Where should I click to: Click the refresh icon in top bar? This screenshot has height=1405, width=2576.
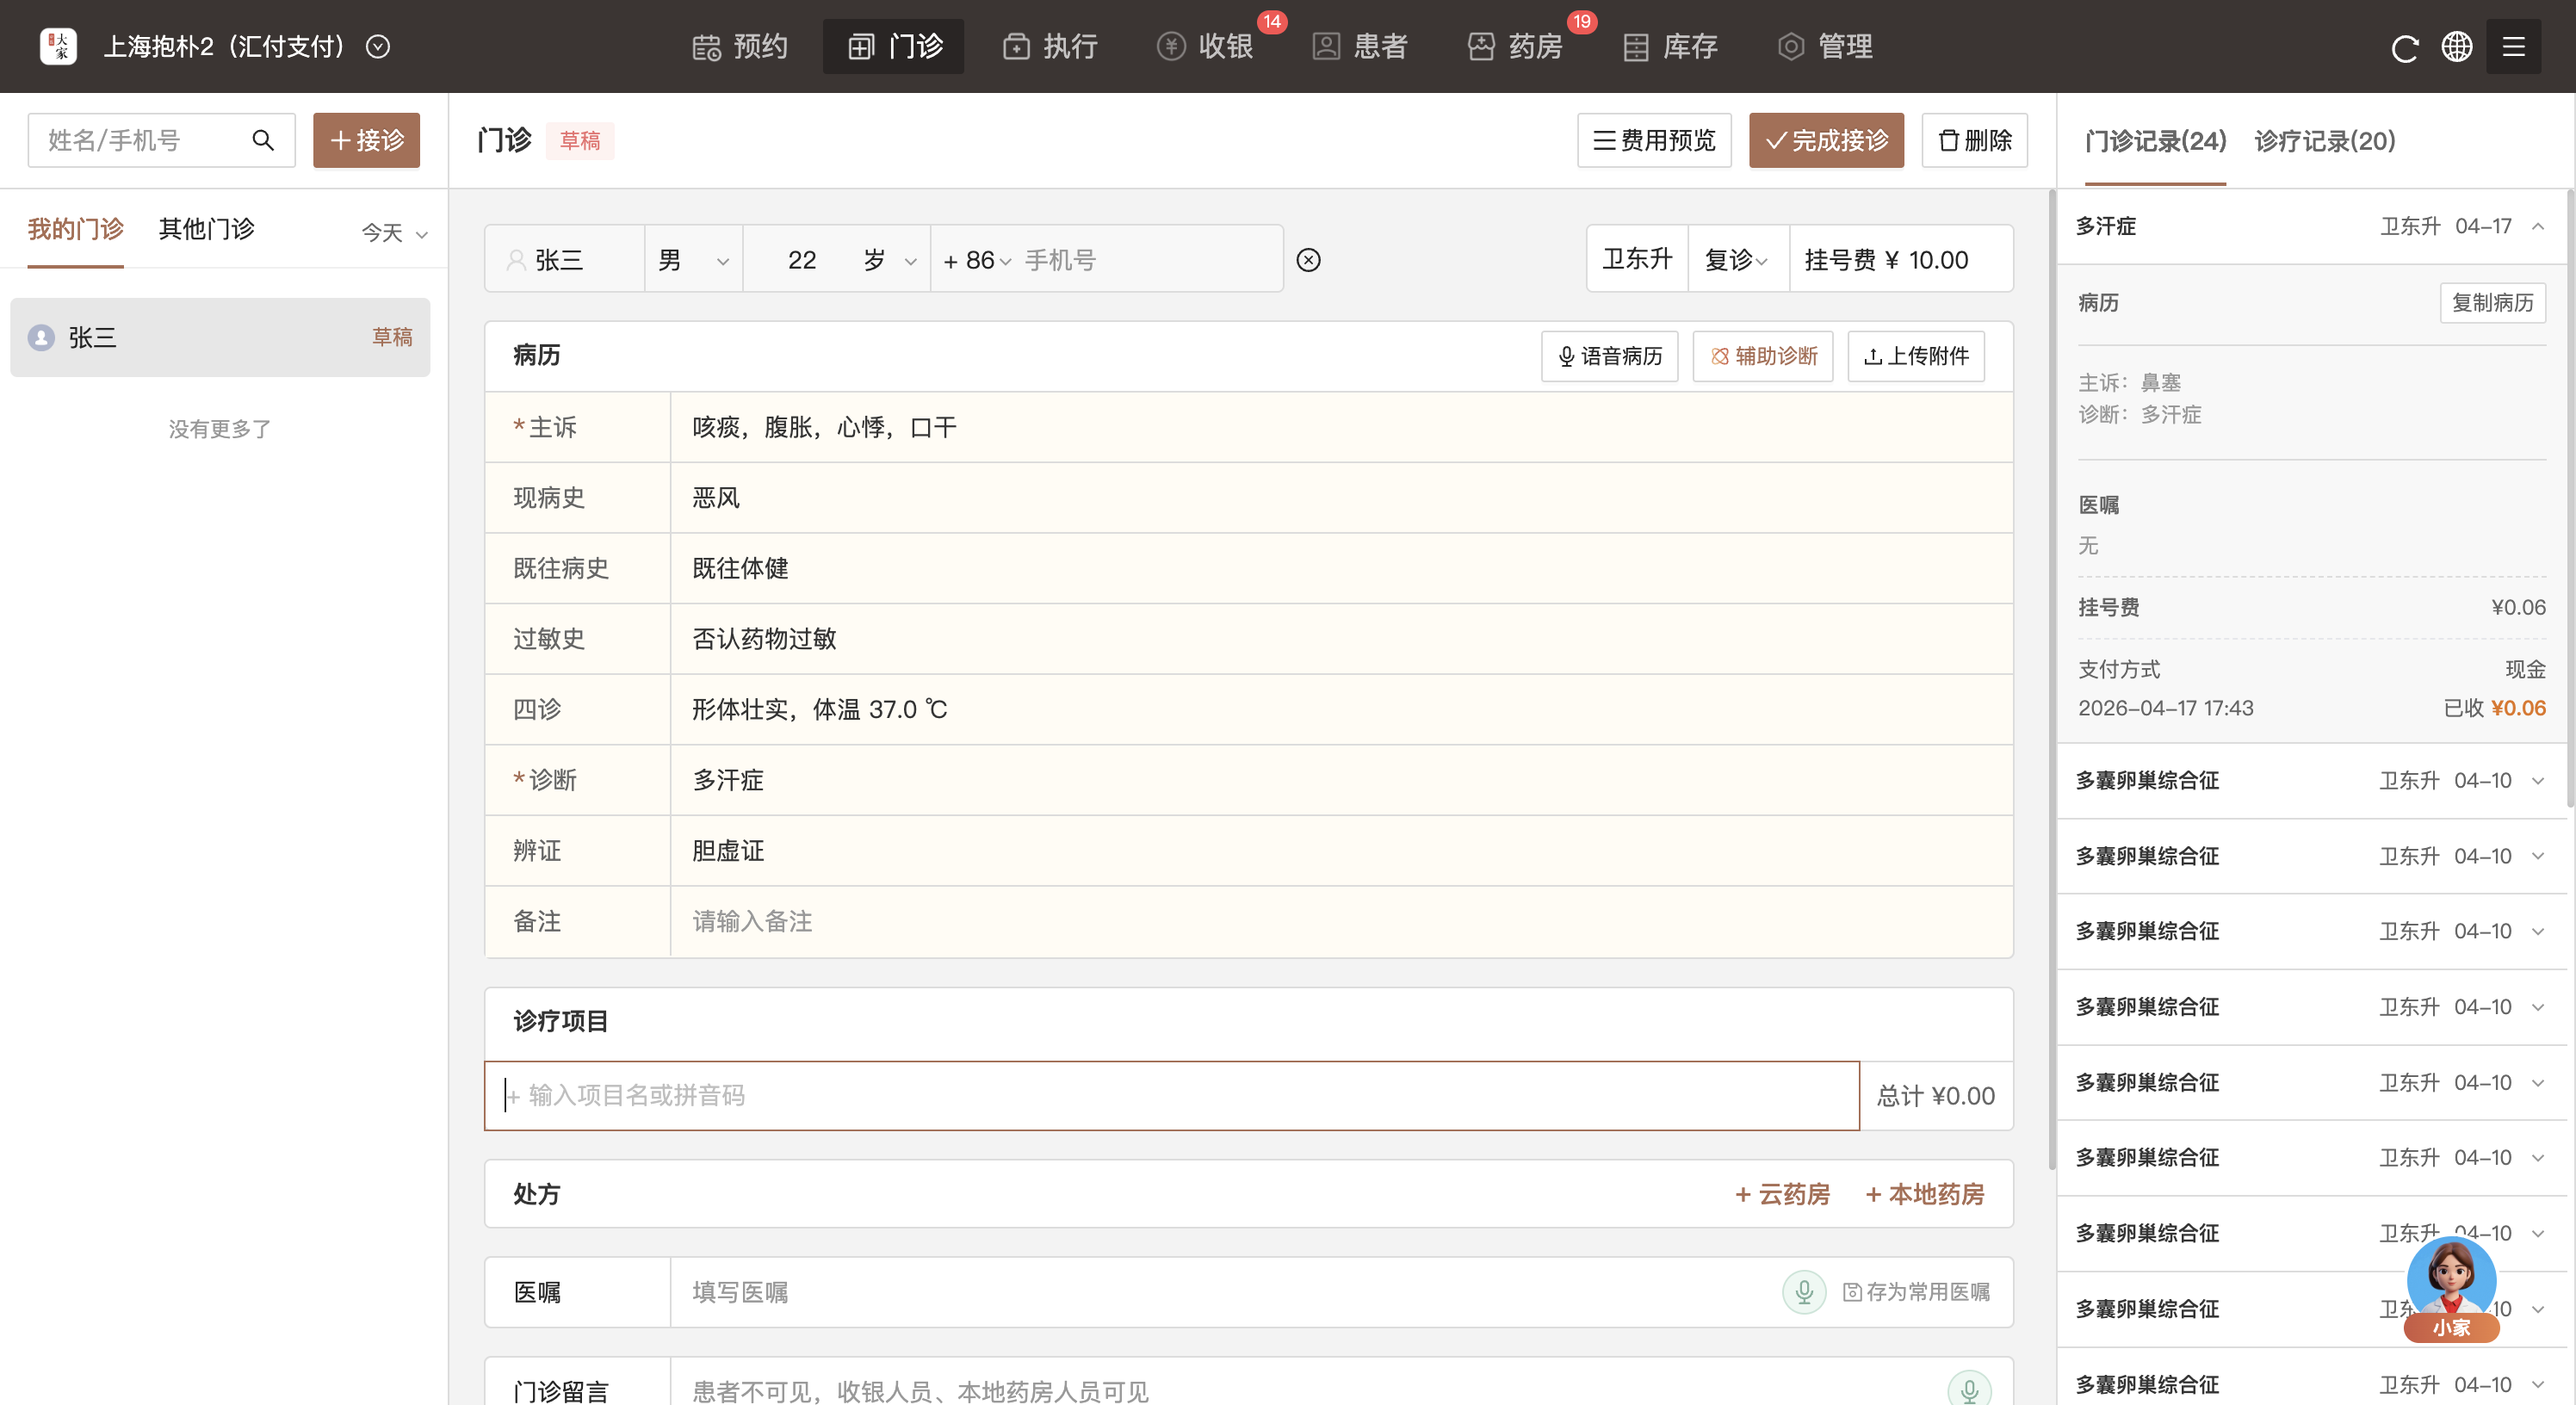click(2404, 47)
